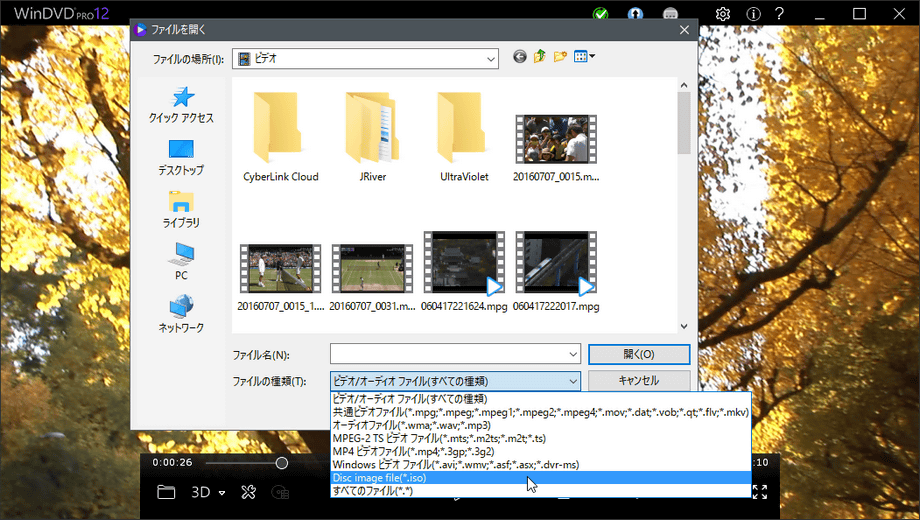Click gray disc icon in WinDVD title bar
This screenshot has height=520, width=920.
[670, 13]
